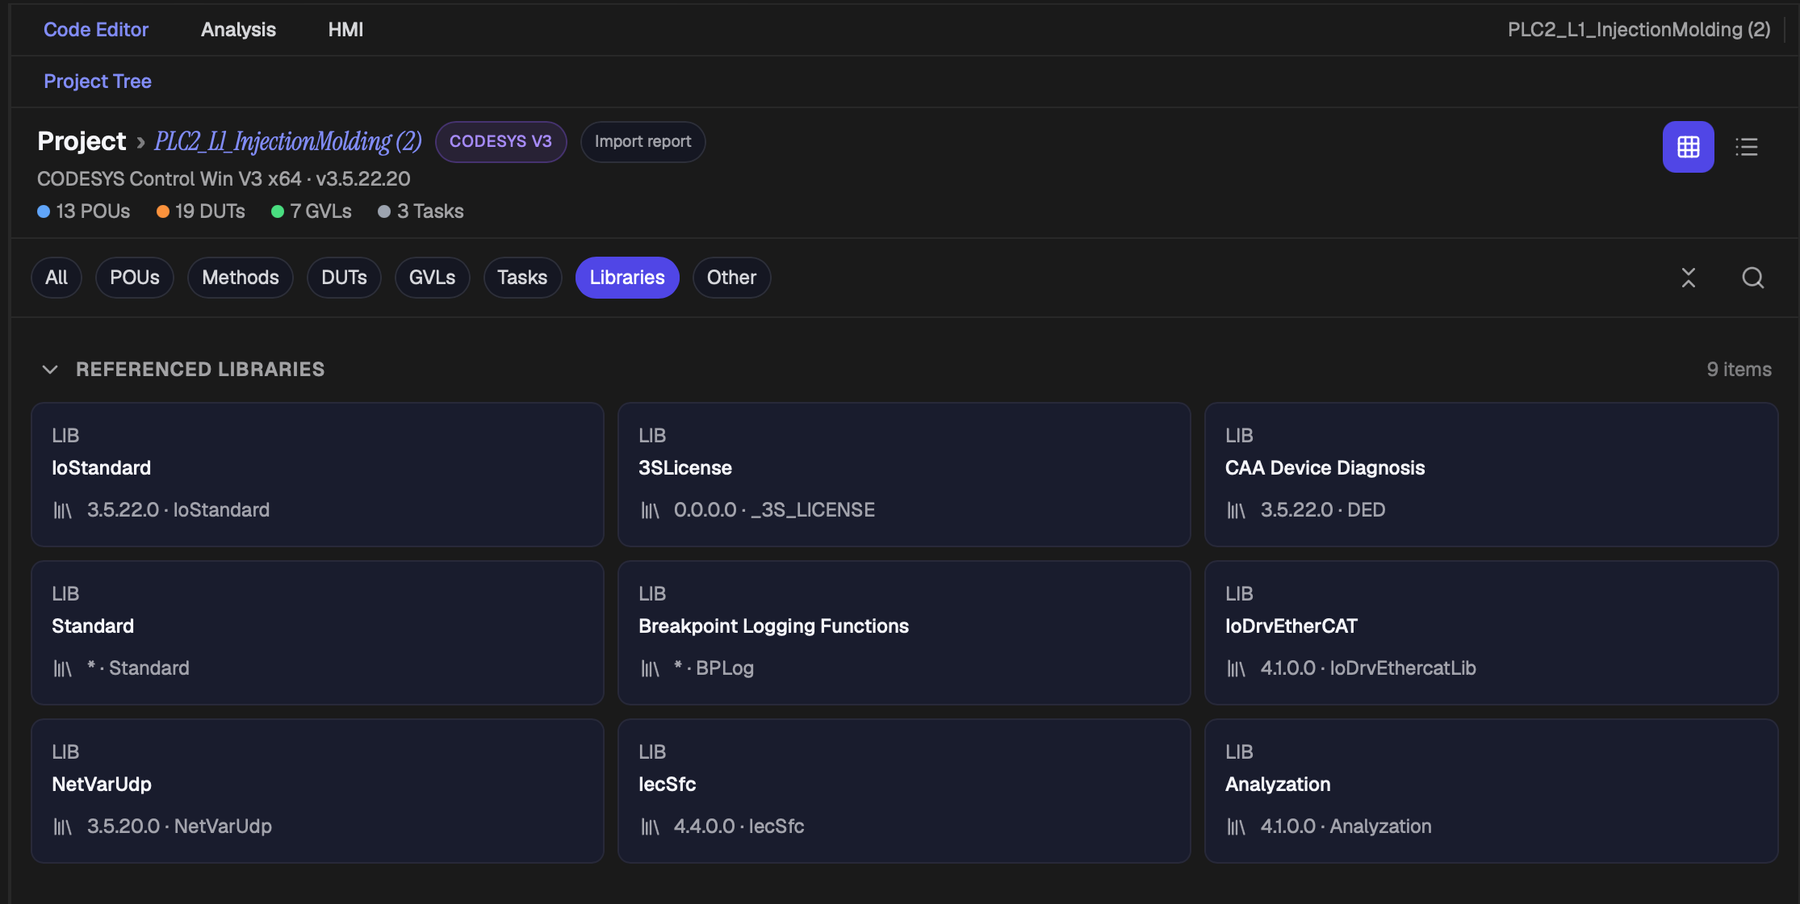Switch to list view layout
The height and width of the screenshot is (904, 1800).
tap(1747, 147)
